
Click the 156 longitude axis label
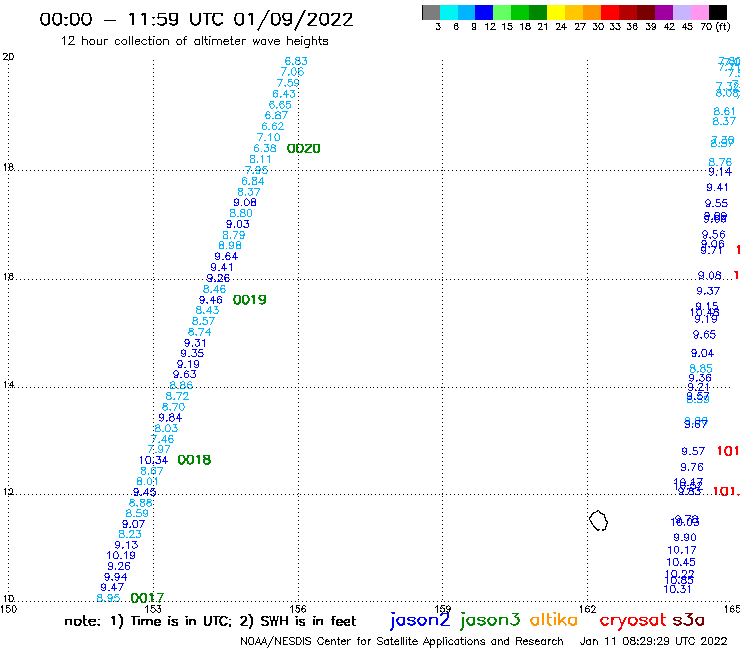pos(298,609)
